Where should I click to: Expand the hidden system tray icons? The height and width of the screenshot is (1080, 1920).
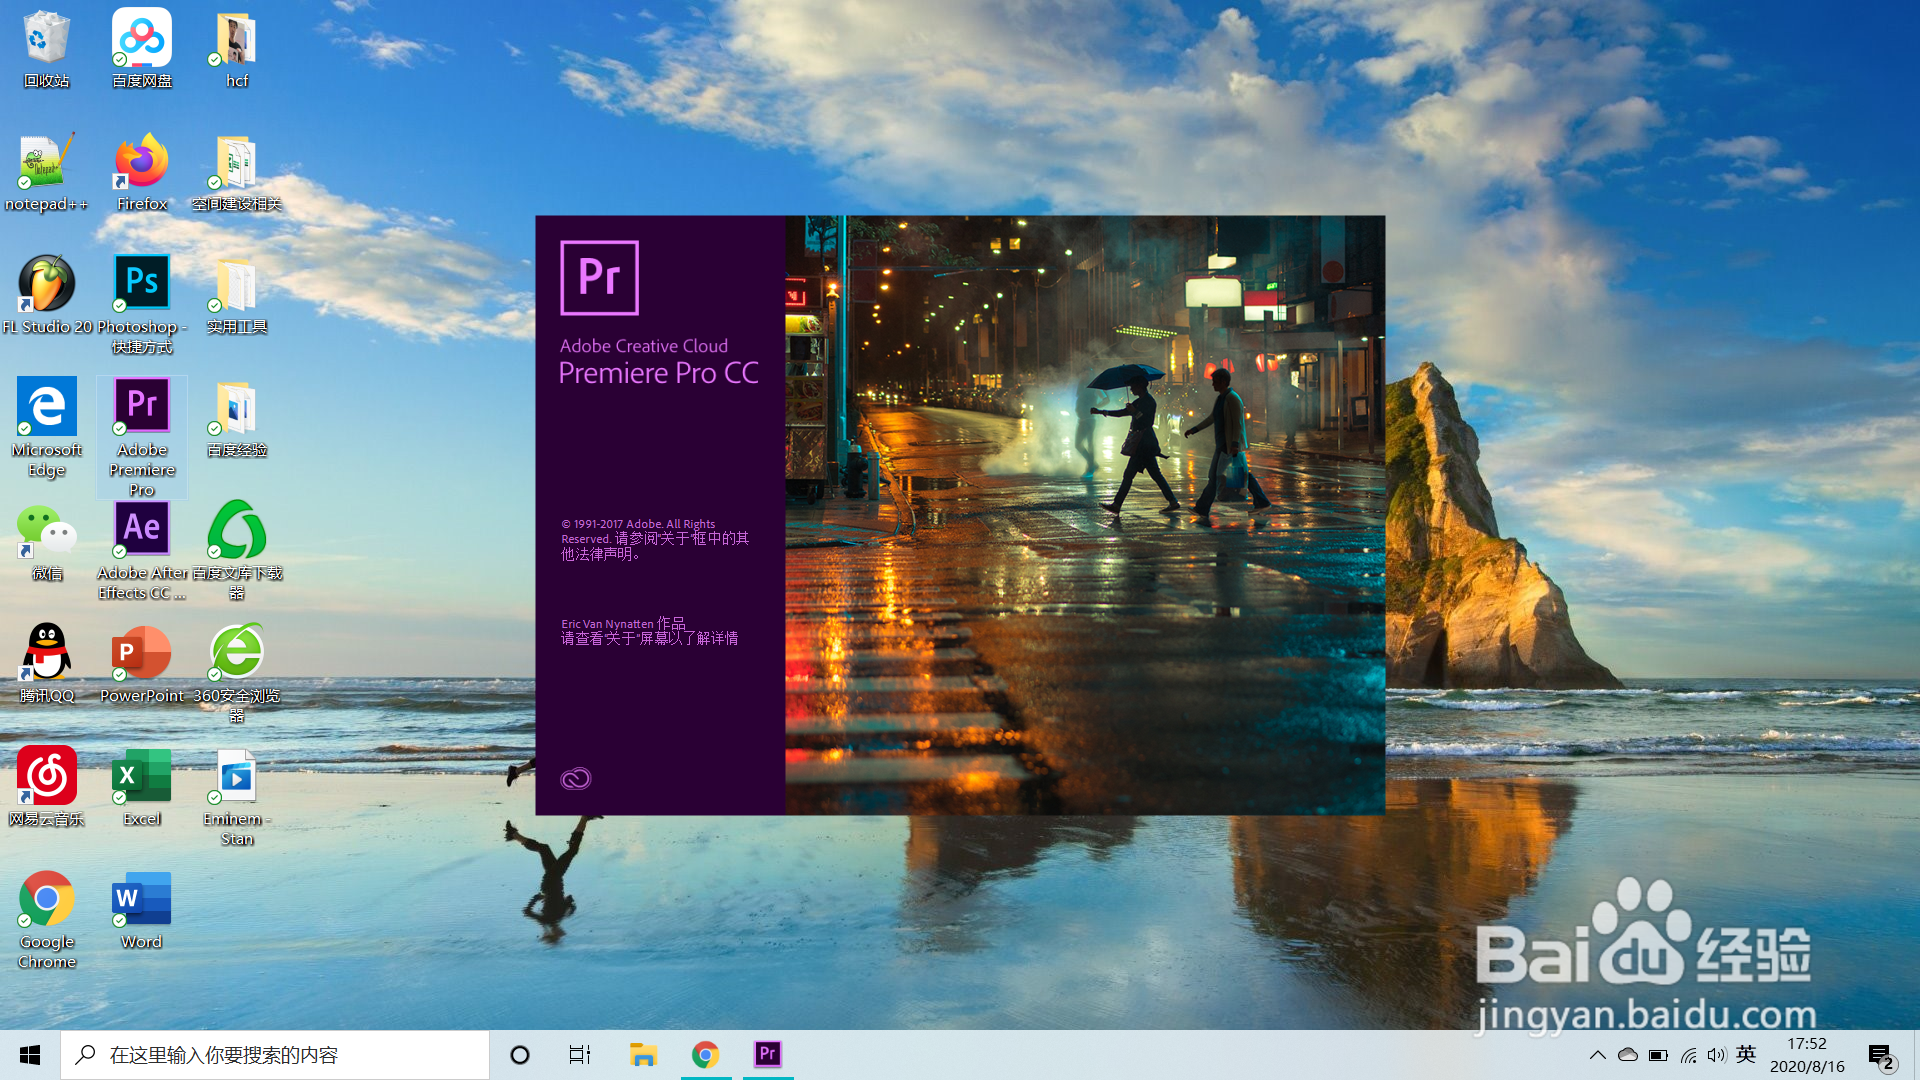pos(1597,1055)
